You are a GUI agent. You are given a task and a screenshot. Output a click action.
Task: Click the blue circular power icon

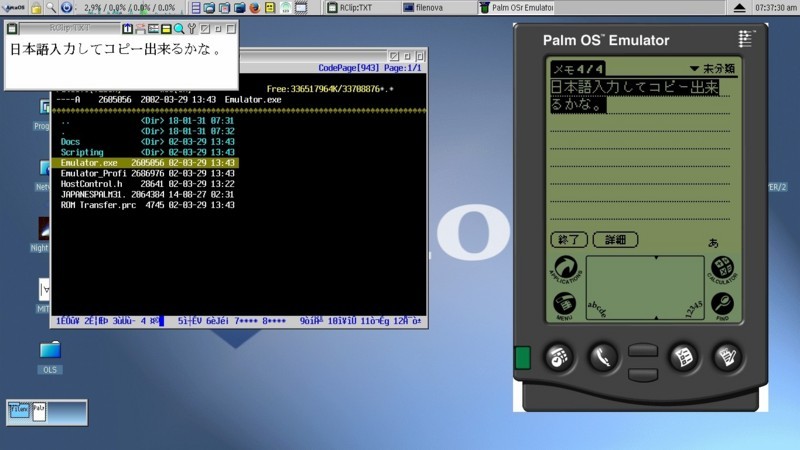tap(66, 8)
